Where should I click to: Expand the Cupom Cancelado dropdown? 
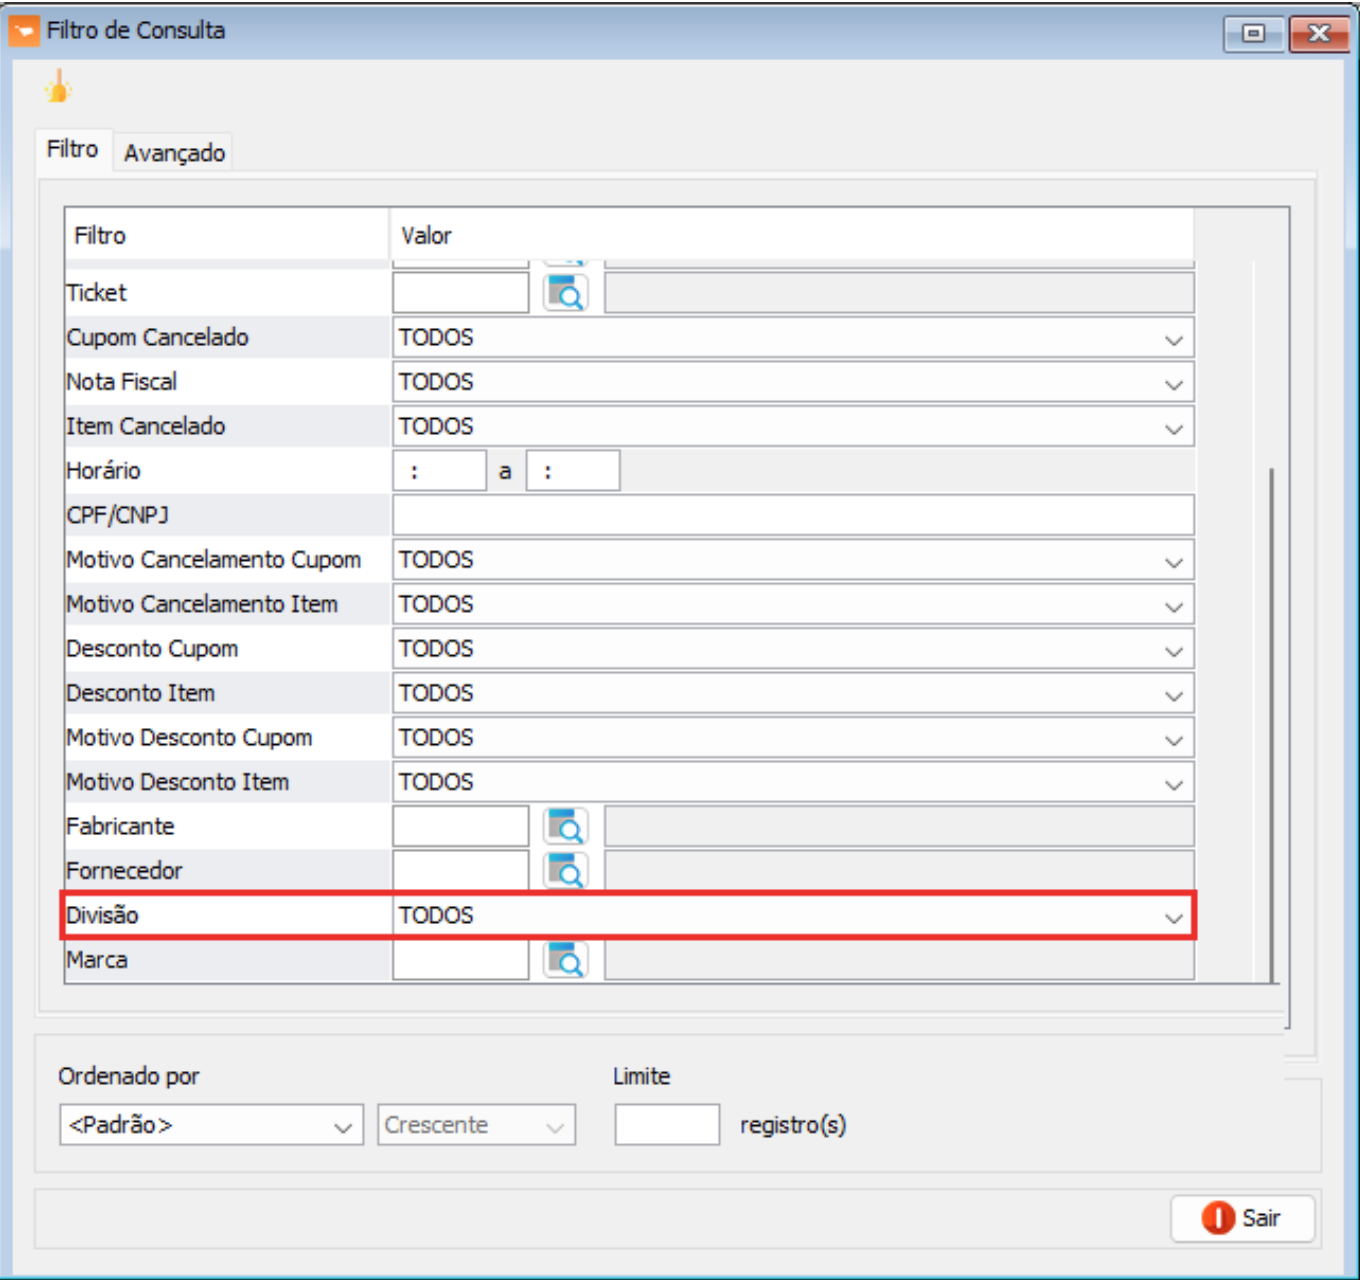(x=1173, y=339)
